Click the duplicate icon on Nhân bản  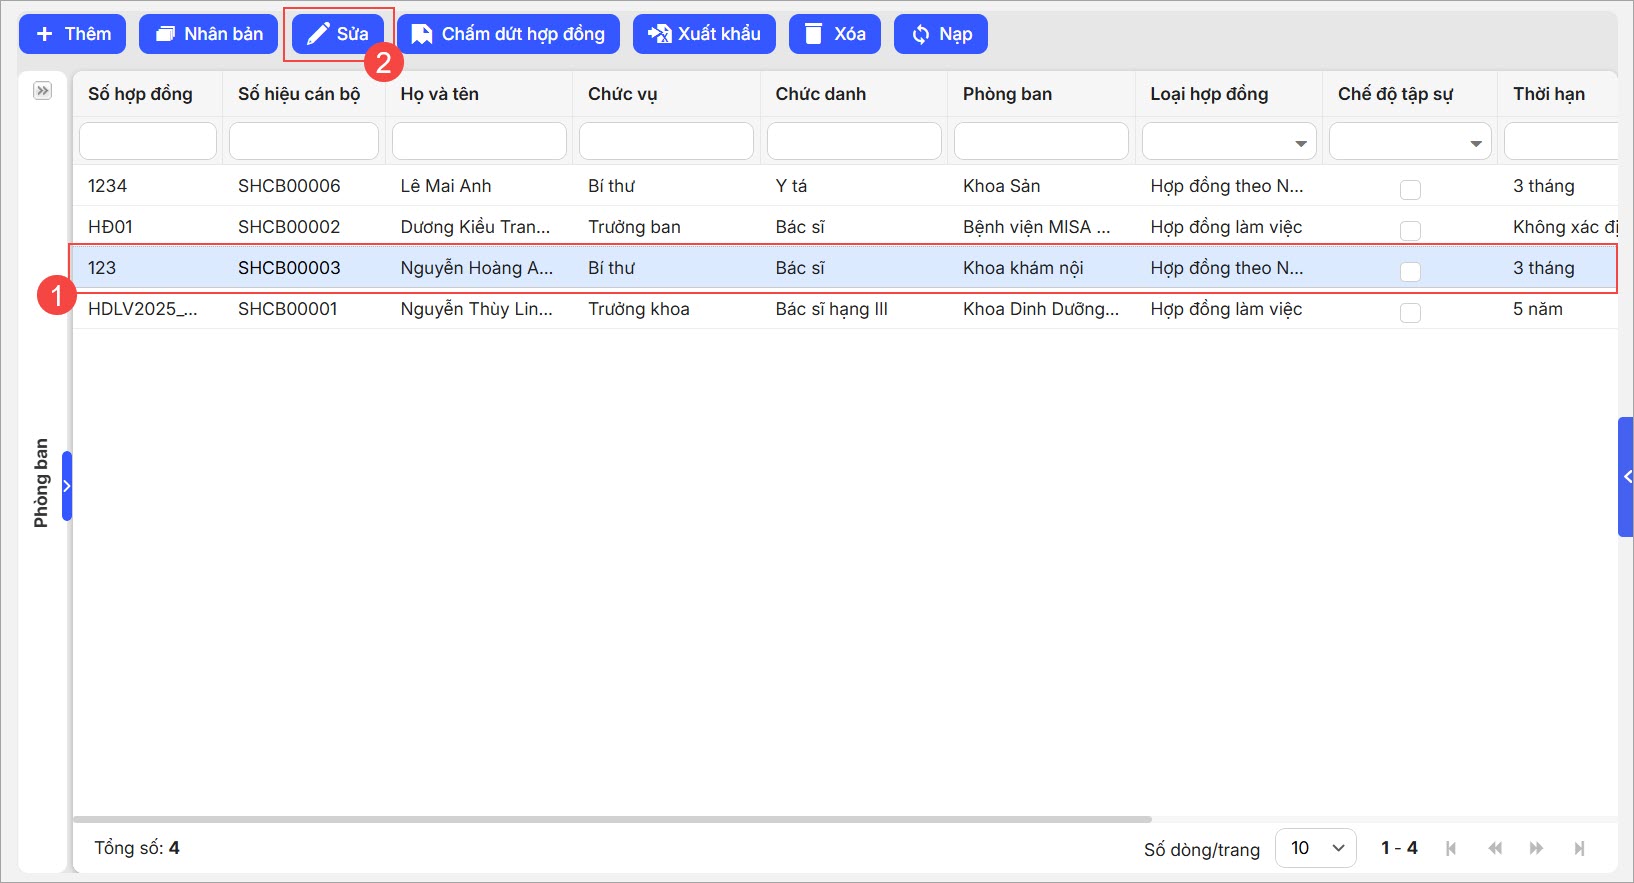click(x=165, y=34)
